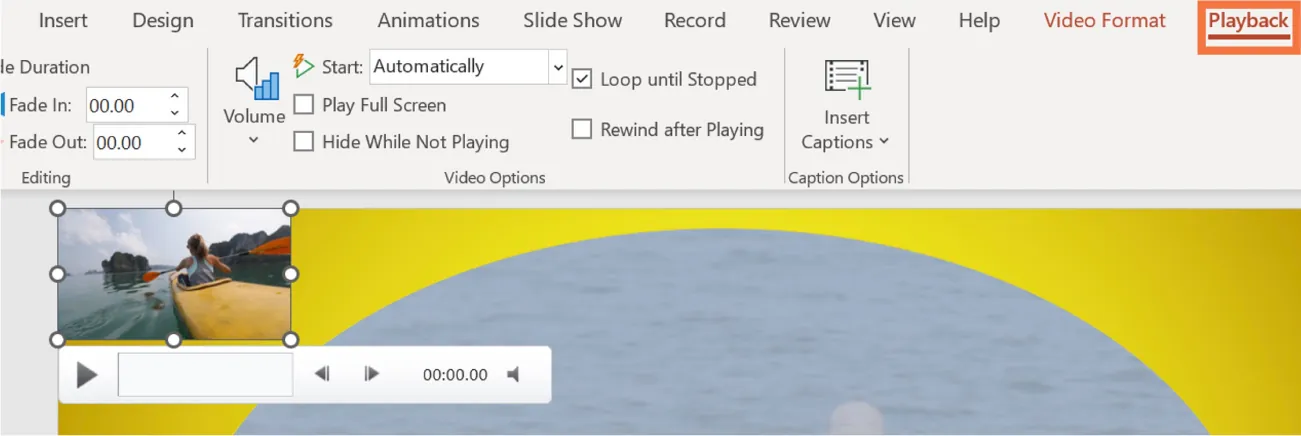This screenshot has width=1301, height=436.
Task: Decrease Fade Out duration with down arrow
Action: pos(181,150)
